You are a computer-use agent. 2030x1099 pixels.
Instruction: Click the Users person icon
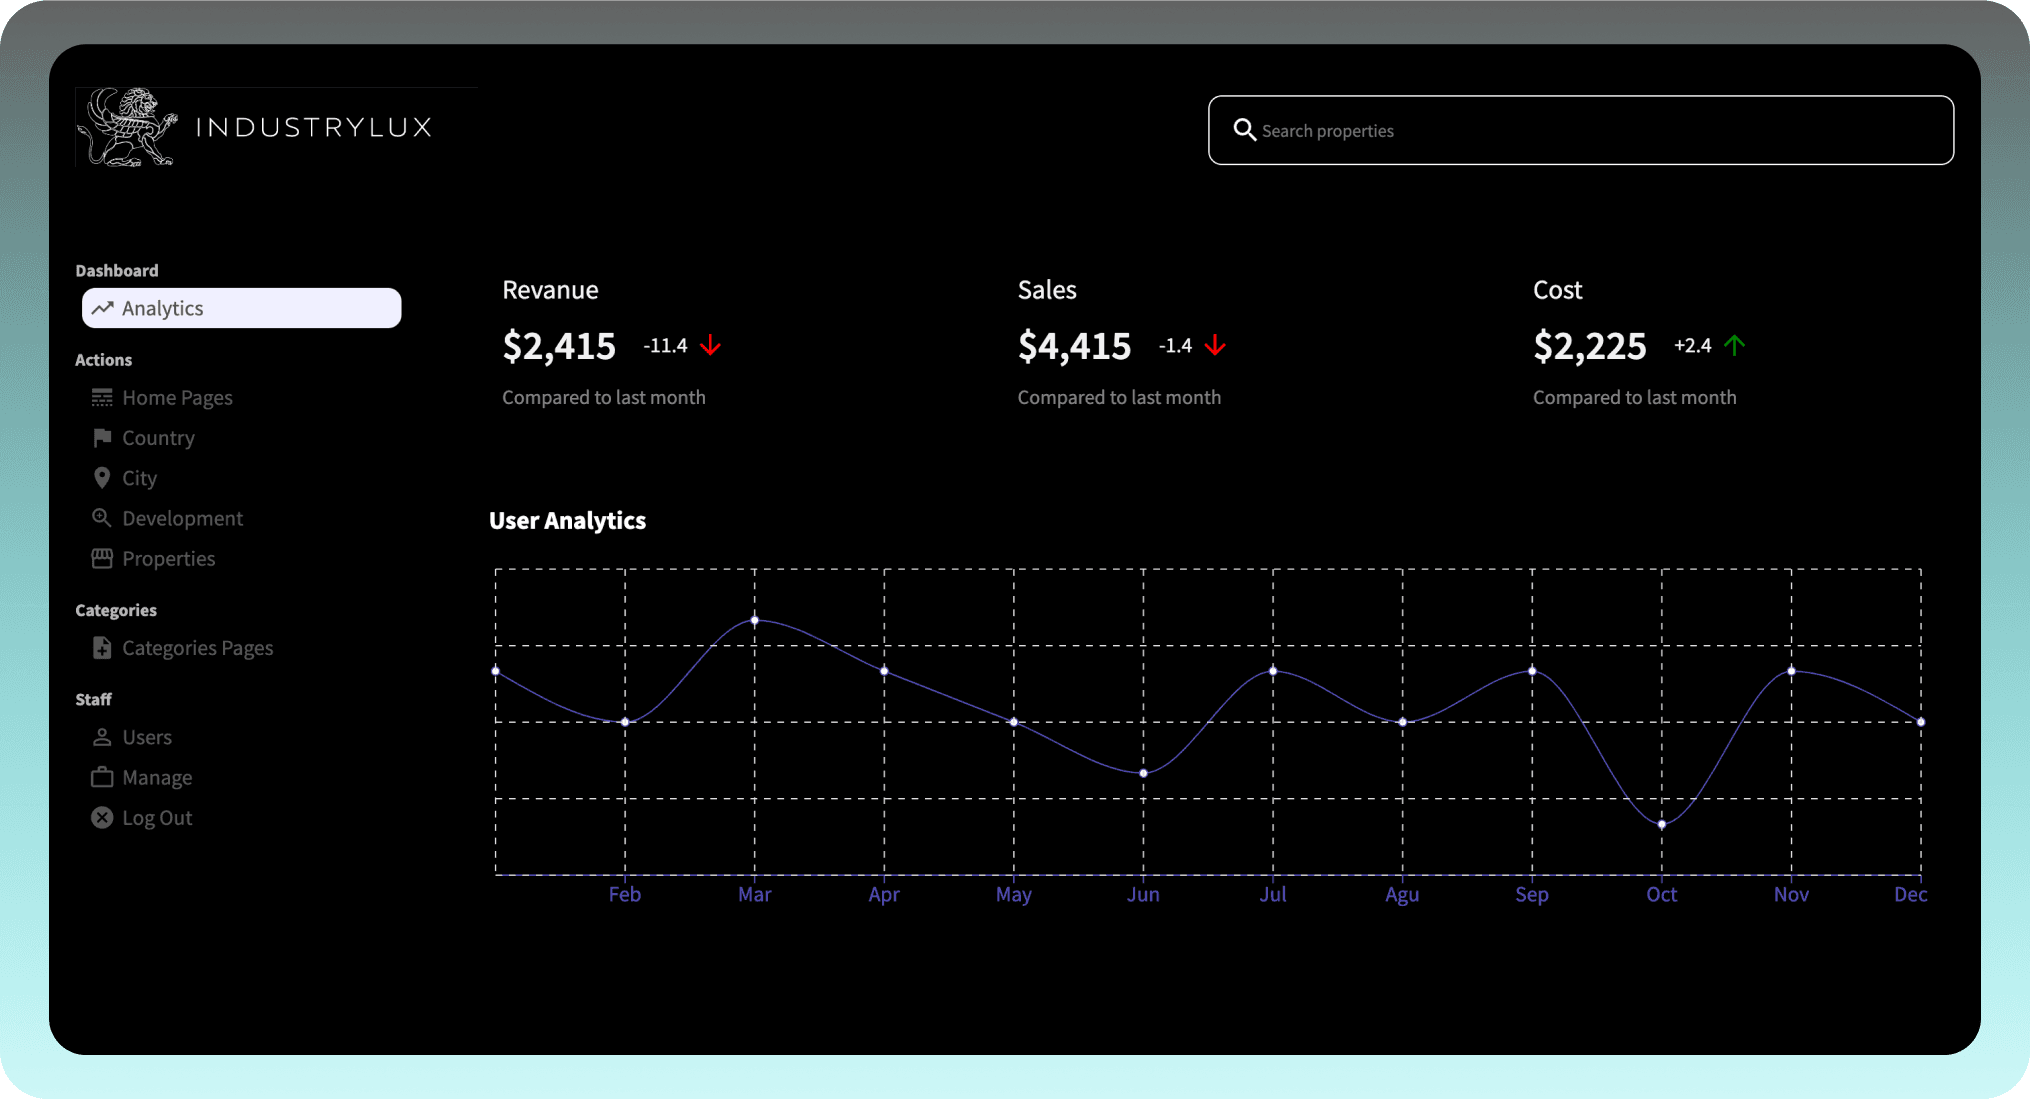click(x=101, y=737)
